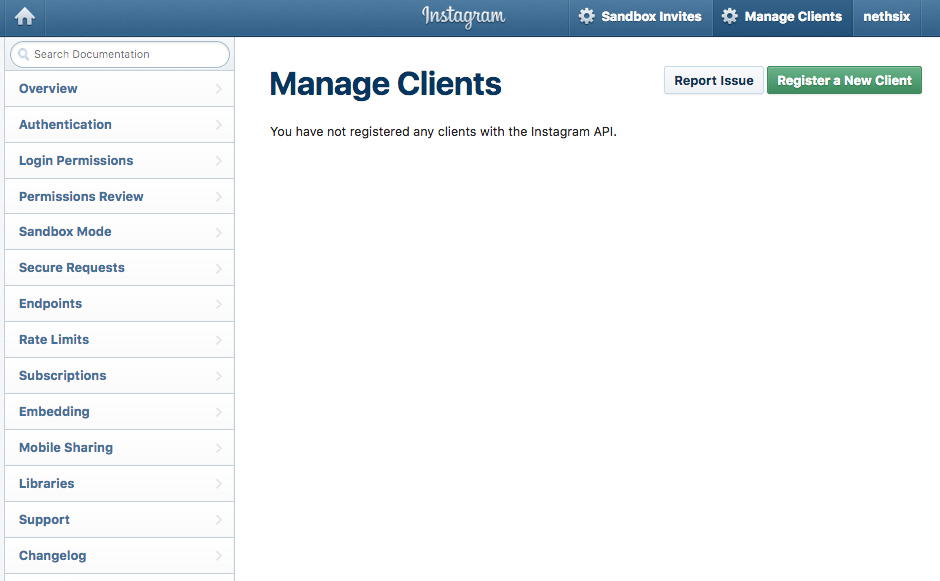Click the Instagram logo in the header
This screenshot has width=940, height=581.
click(x=463, y=17)
